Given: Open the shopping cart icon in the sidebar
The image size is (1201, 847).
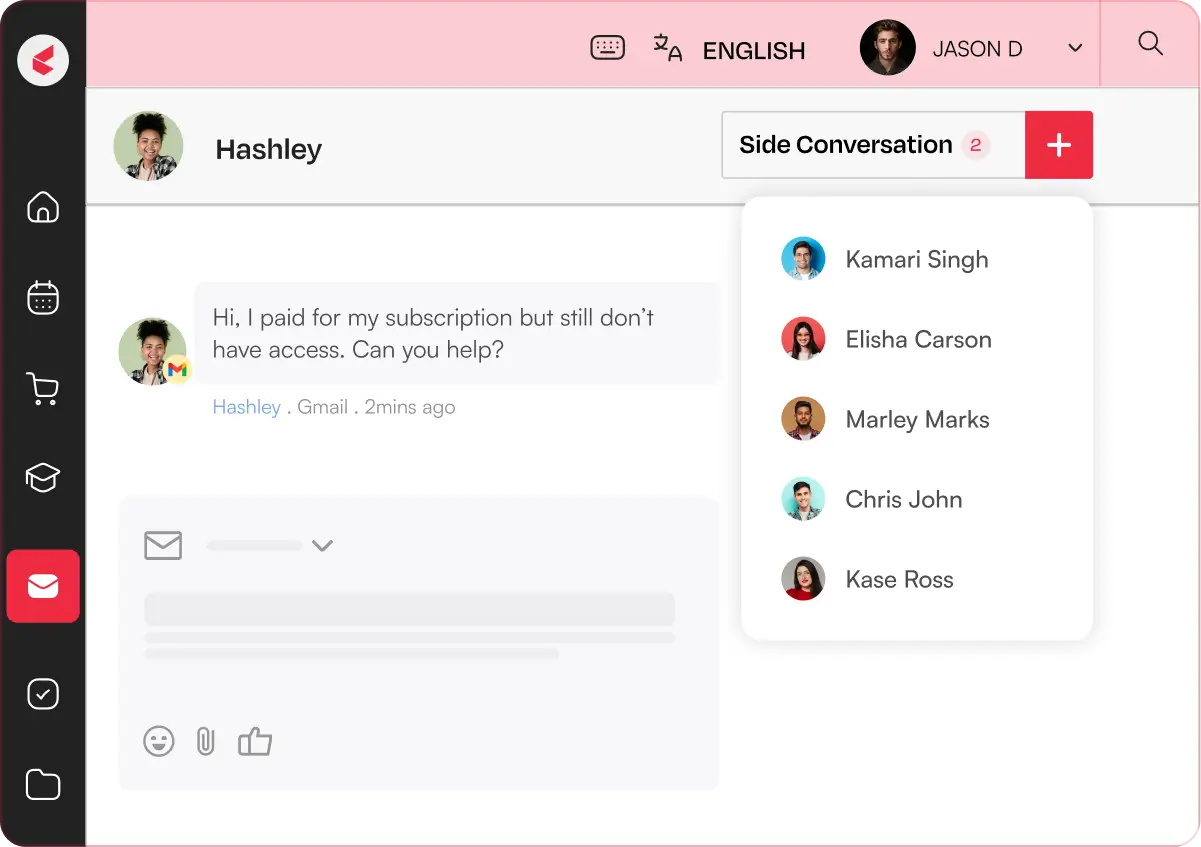Looking at the screenshot, I should tap(43, 388).
